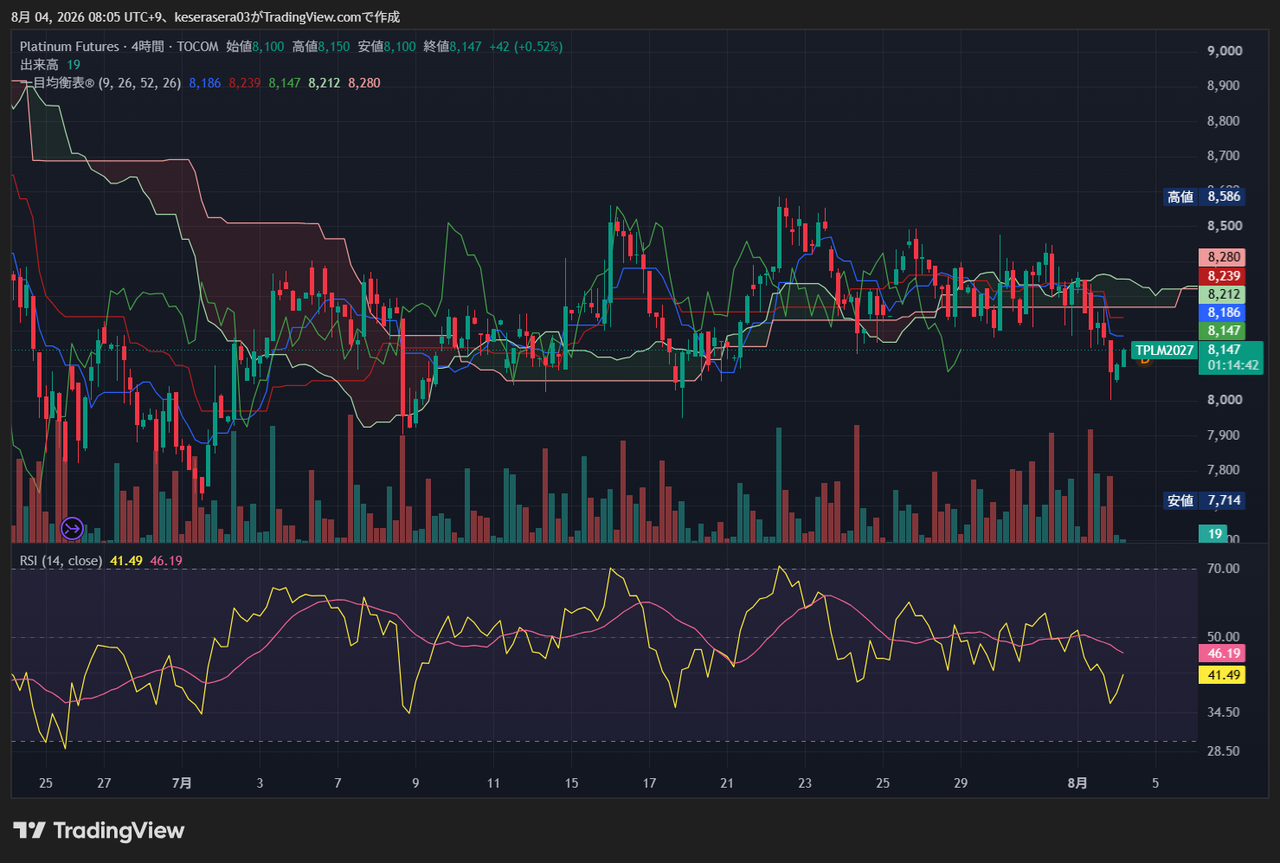Click the 23 date on the time axis
Viewport: 1280px width, 863px height.
tap(805, 783)
